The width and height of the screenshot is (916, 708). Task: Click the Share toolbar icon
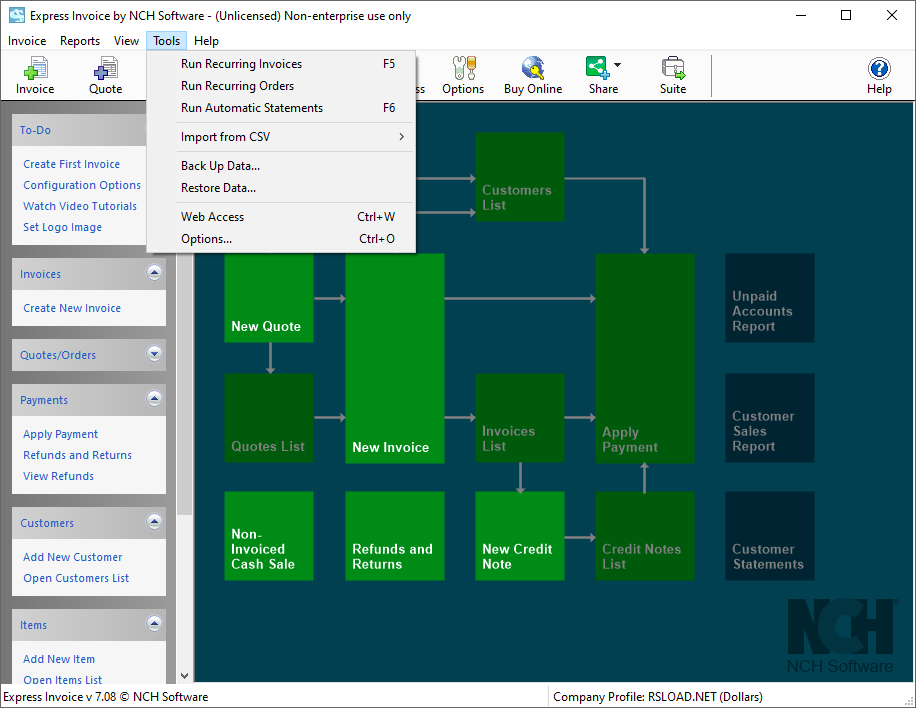pyautogui.click(x=598, y=68)
